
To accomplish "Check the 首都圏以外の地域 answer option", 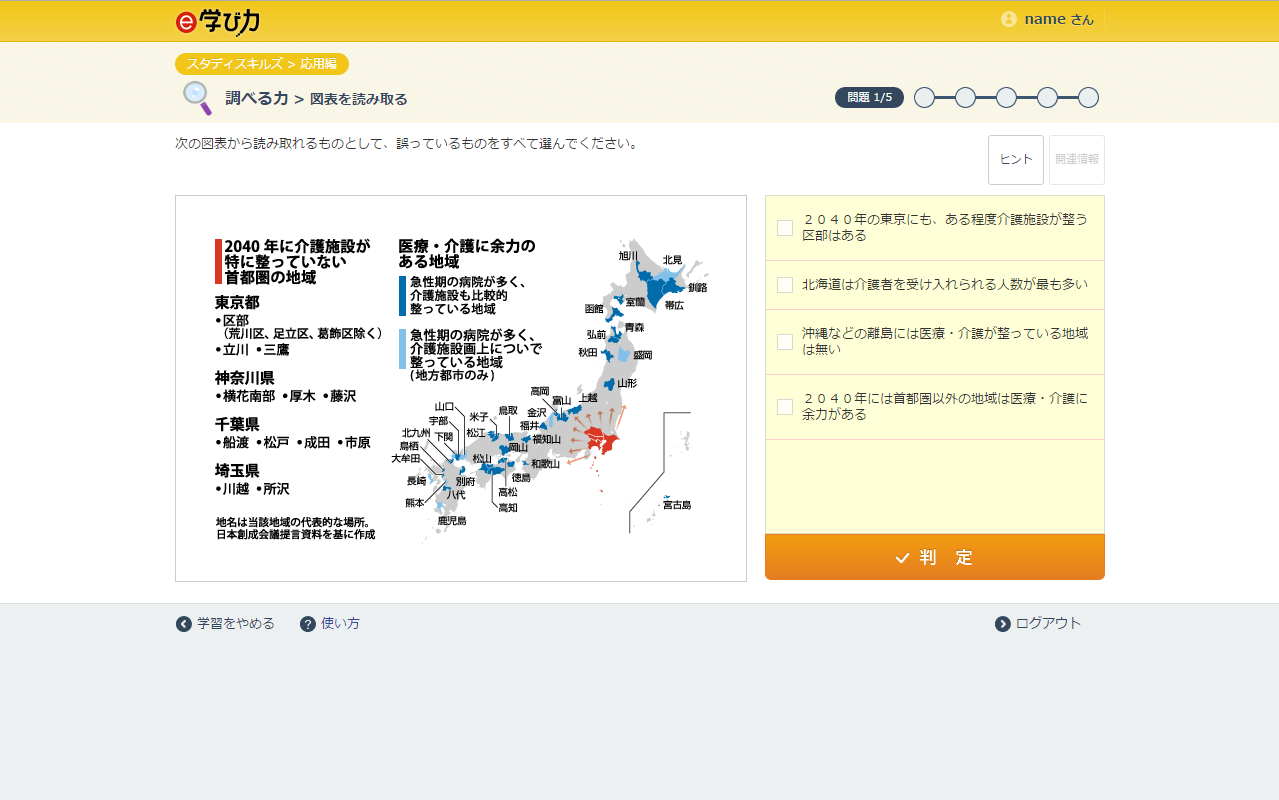I will 785,407.
